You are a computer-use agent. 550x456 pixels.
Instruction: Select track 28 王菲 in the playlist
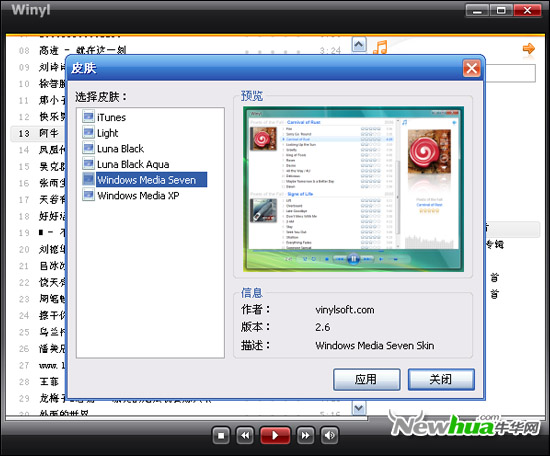coord(38,381)
